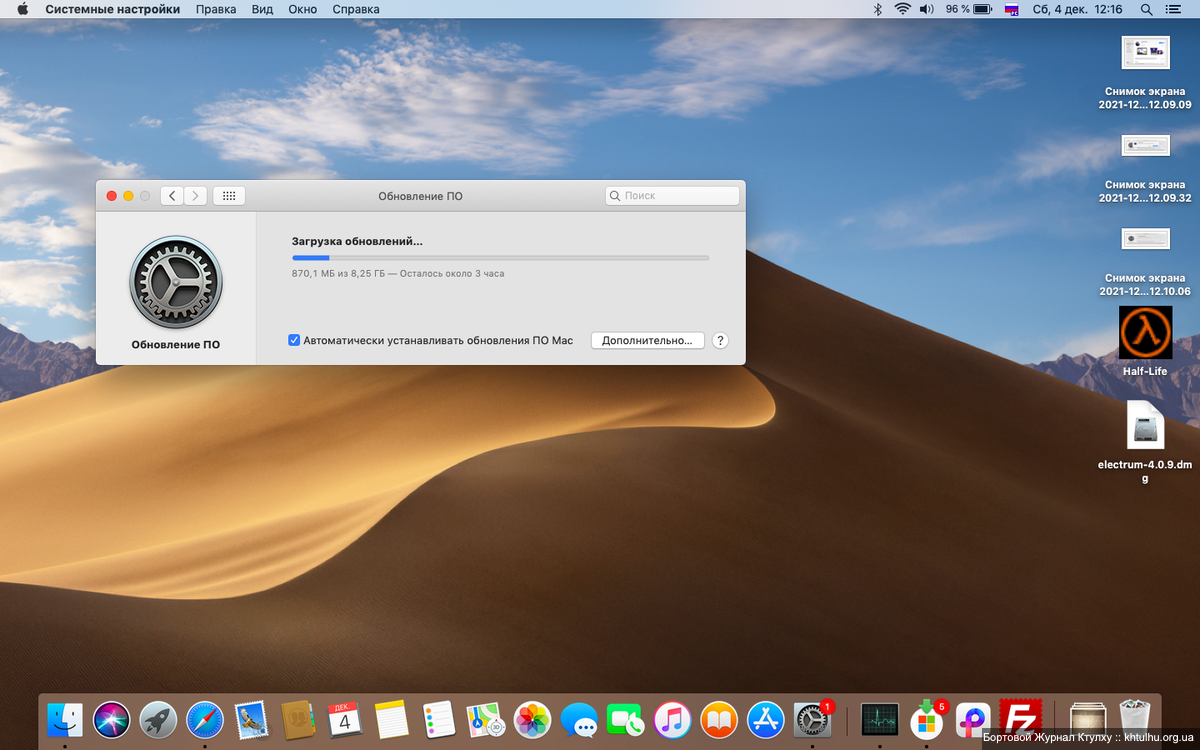Open Spotlight search magnifier in menu bar
Image resolution: width=1200 pixels, height=750 pixels.
coord(1146,9)
